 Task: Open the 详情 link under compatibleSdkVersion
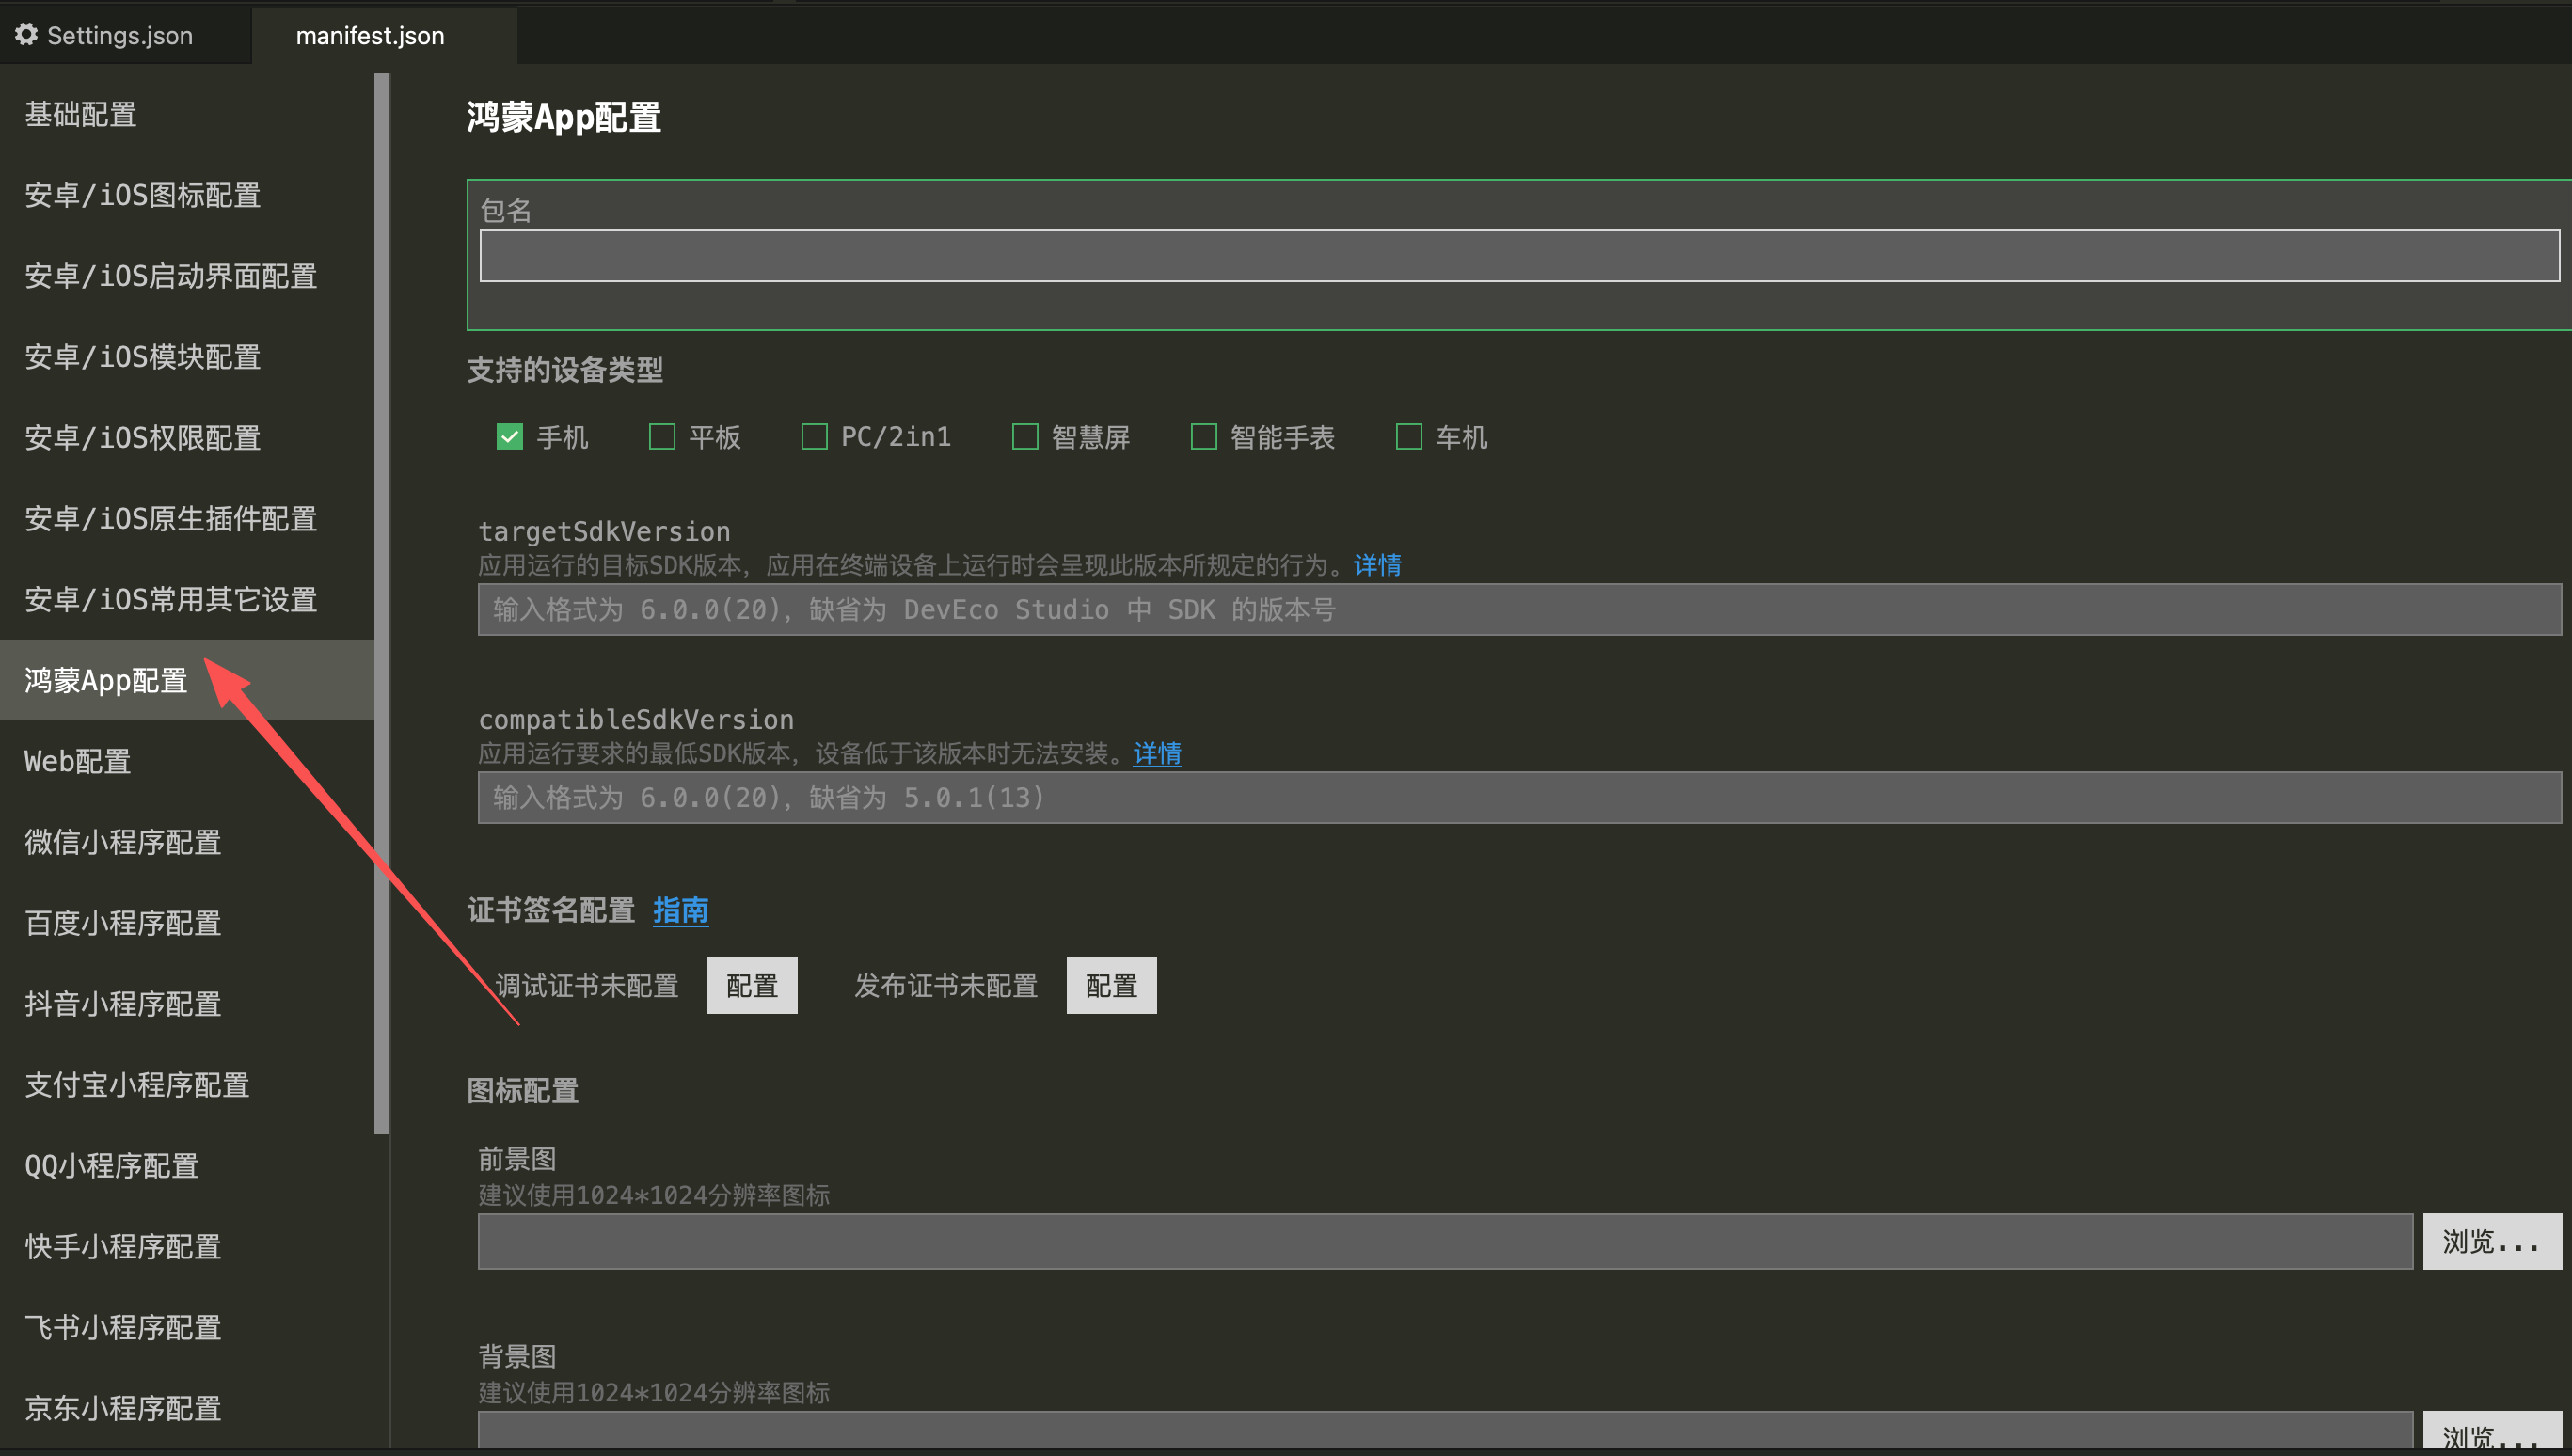coord(1157,754)
